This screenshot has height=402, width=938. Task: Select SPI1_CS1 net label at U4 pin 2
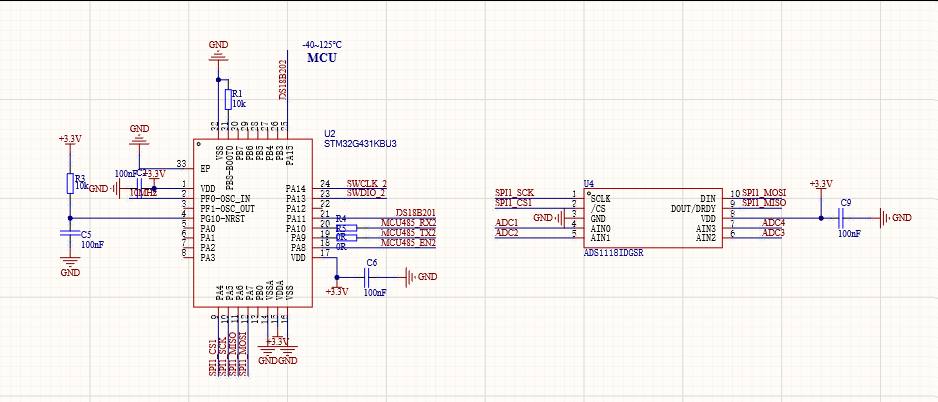click(514, 202)
